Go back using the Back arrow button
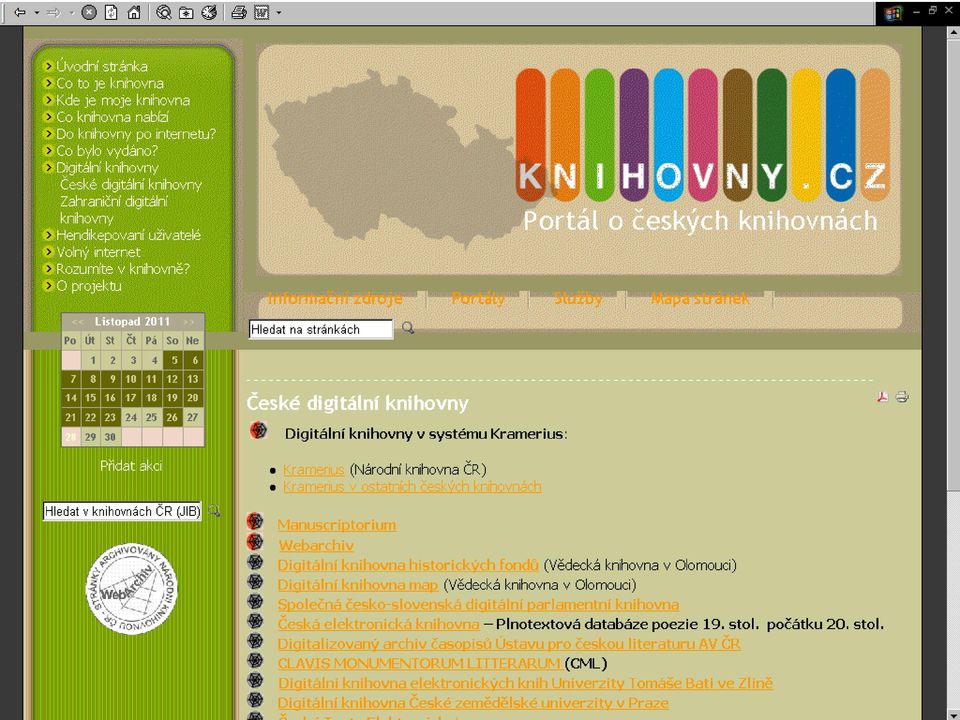Image resolution: width=960 pixels, height=720 pixels. coord(20,12)
